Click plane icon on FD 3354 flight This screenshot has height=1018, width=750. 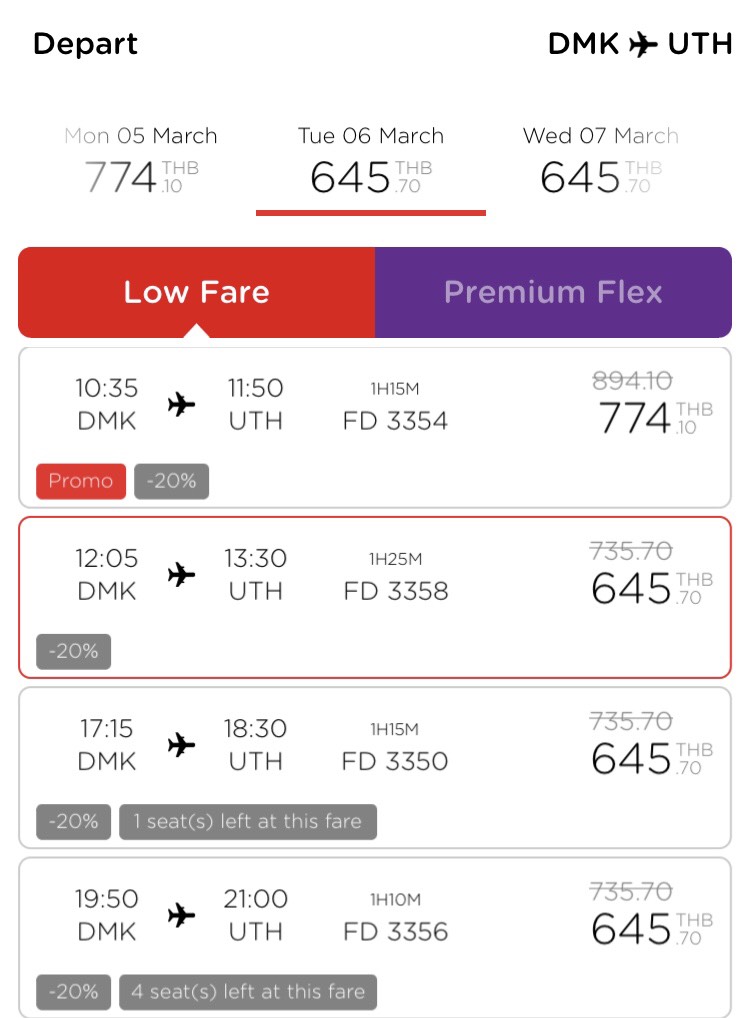coord(181,404)
